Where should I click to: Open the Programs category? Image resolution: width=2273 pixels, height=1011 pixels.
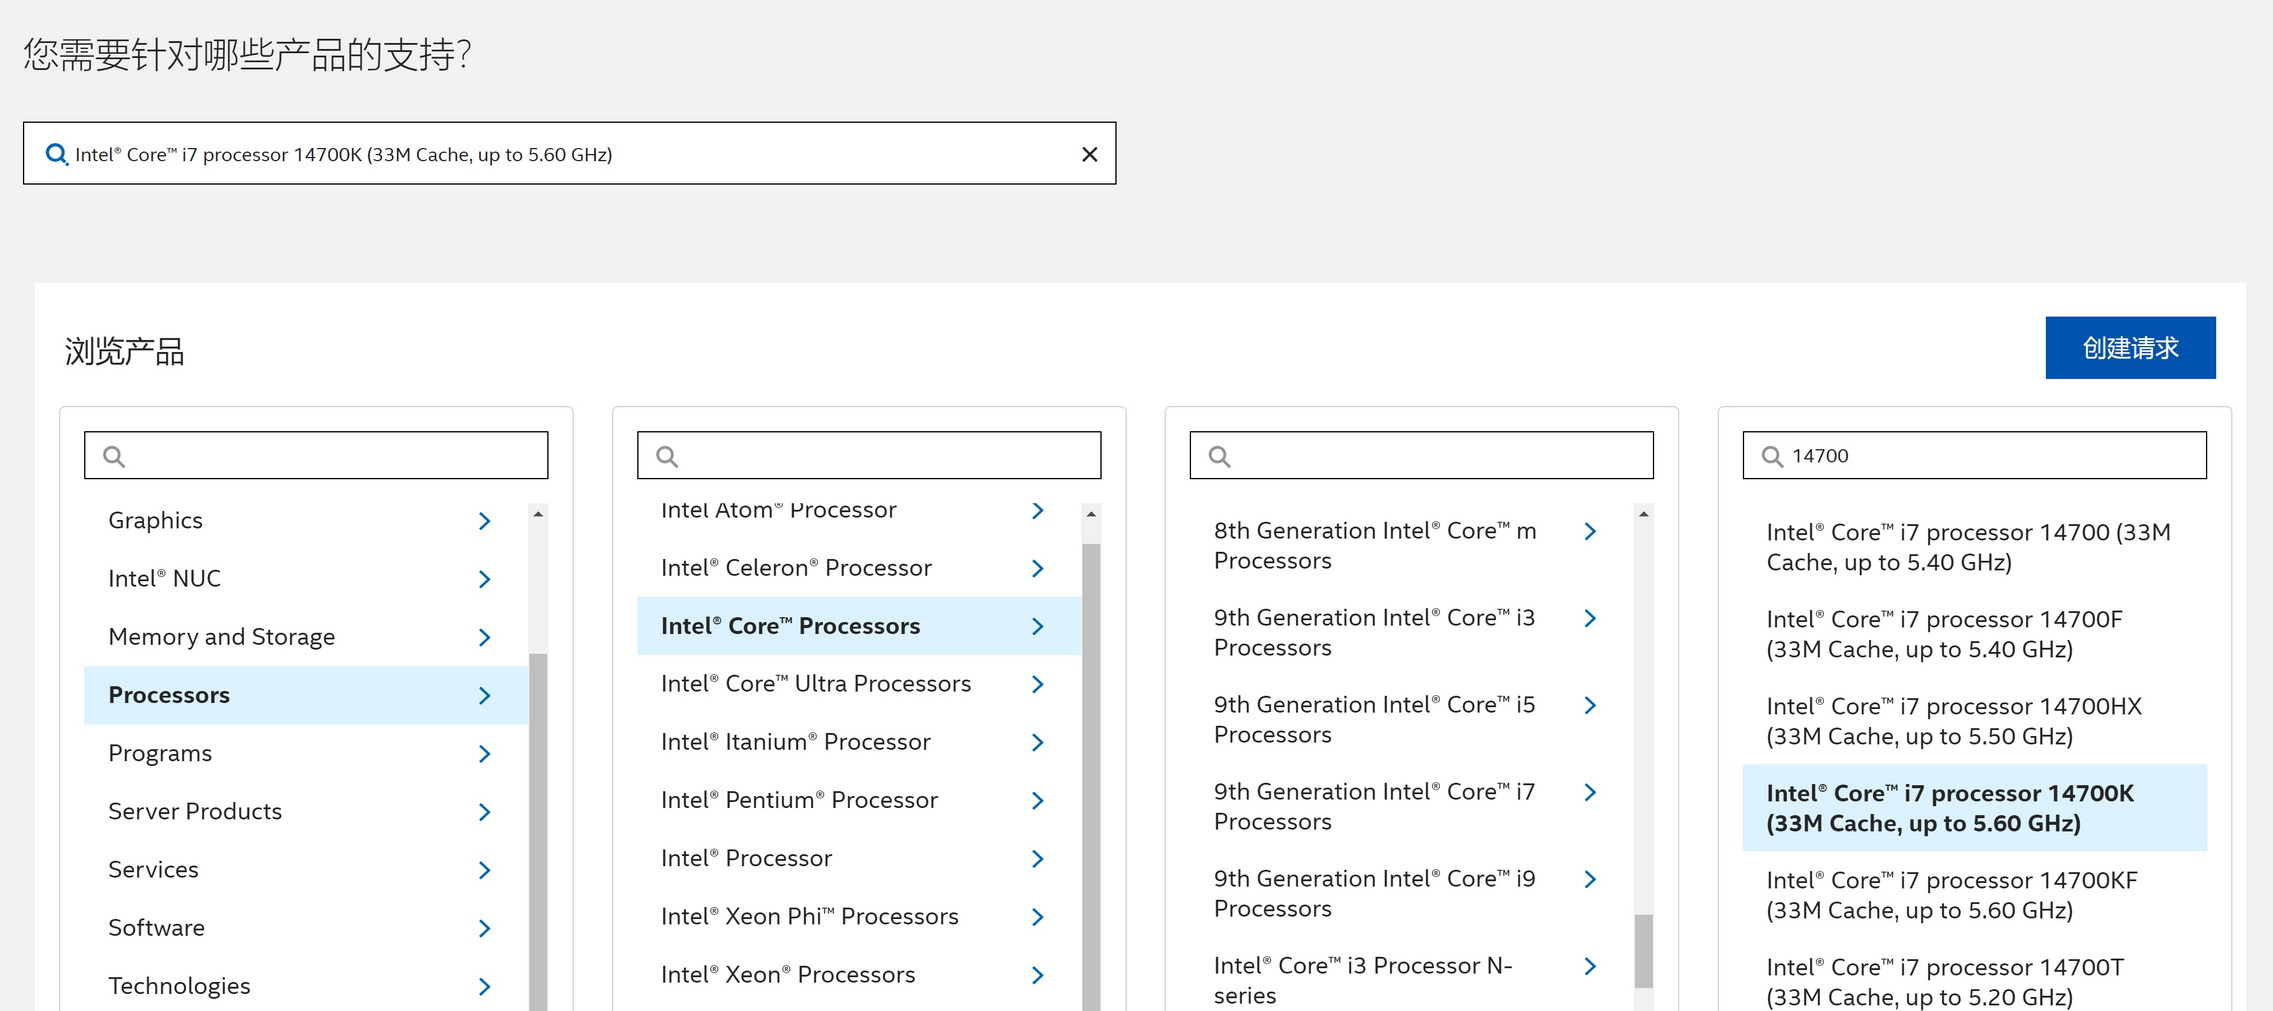click(305, 753)
